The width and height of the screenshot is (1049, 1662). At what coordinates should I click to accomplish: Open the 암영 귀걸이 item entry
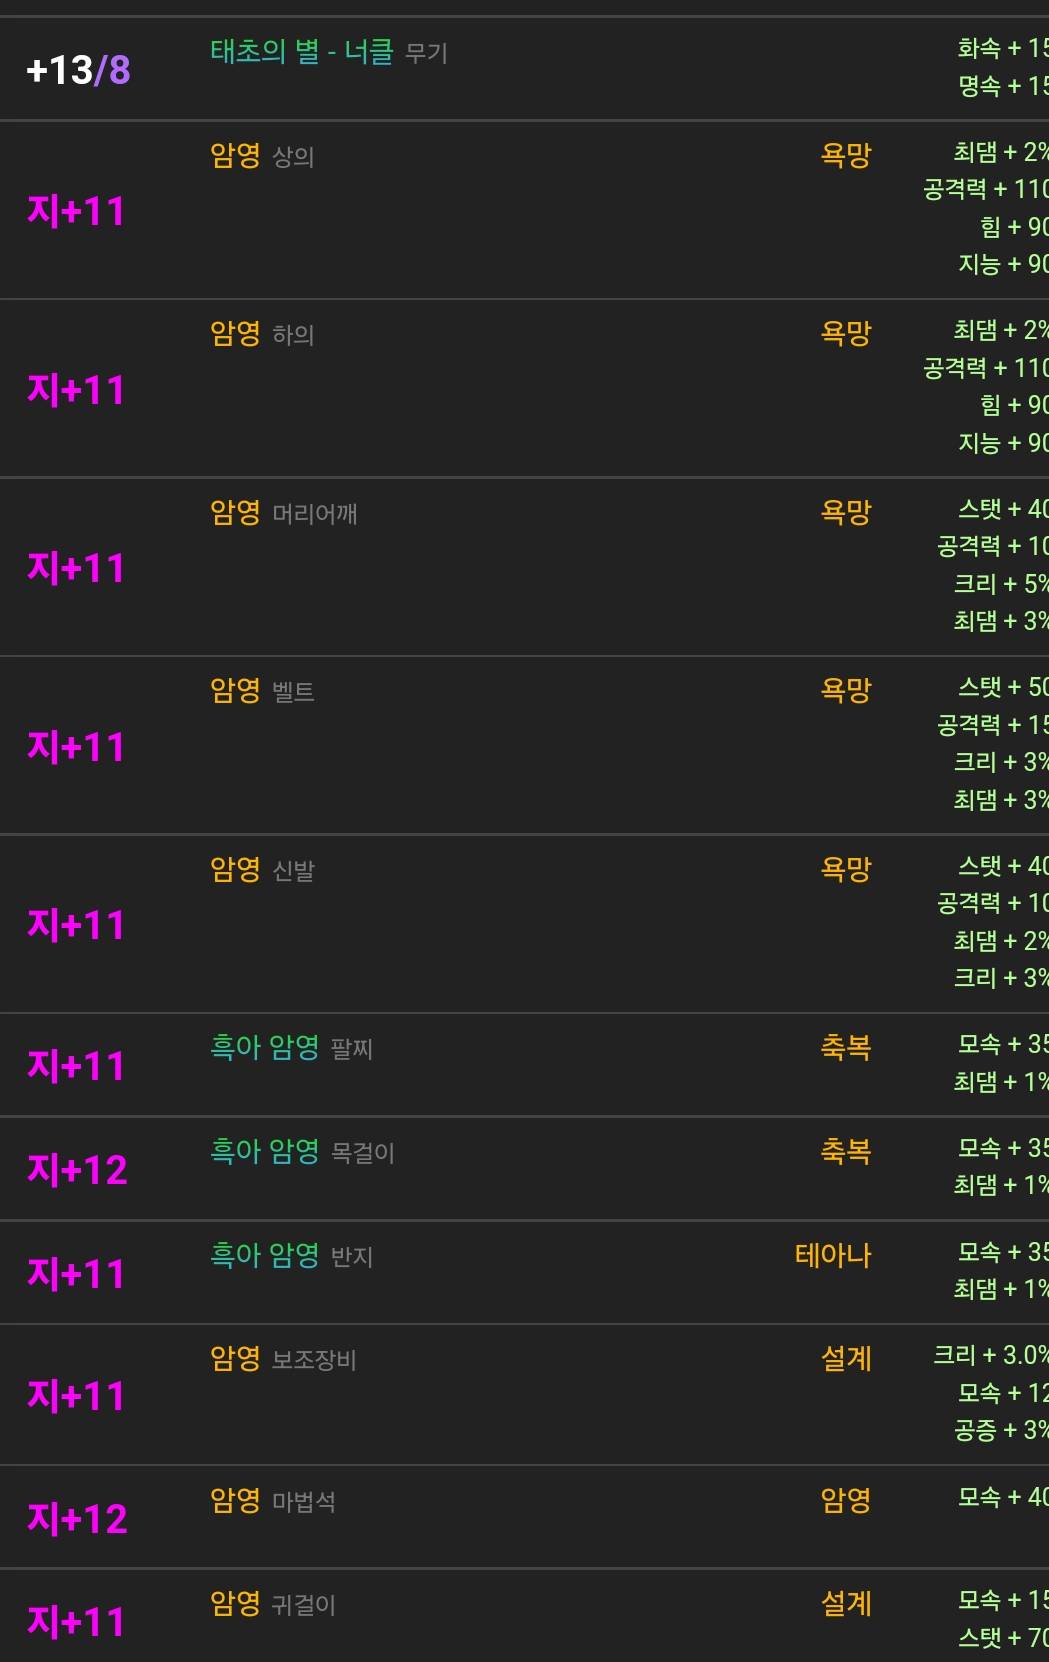(x=273, y=1604)
